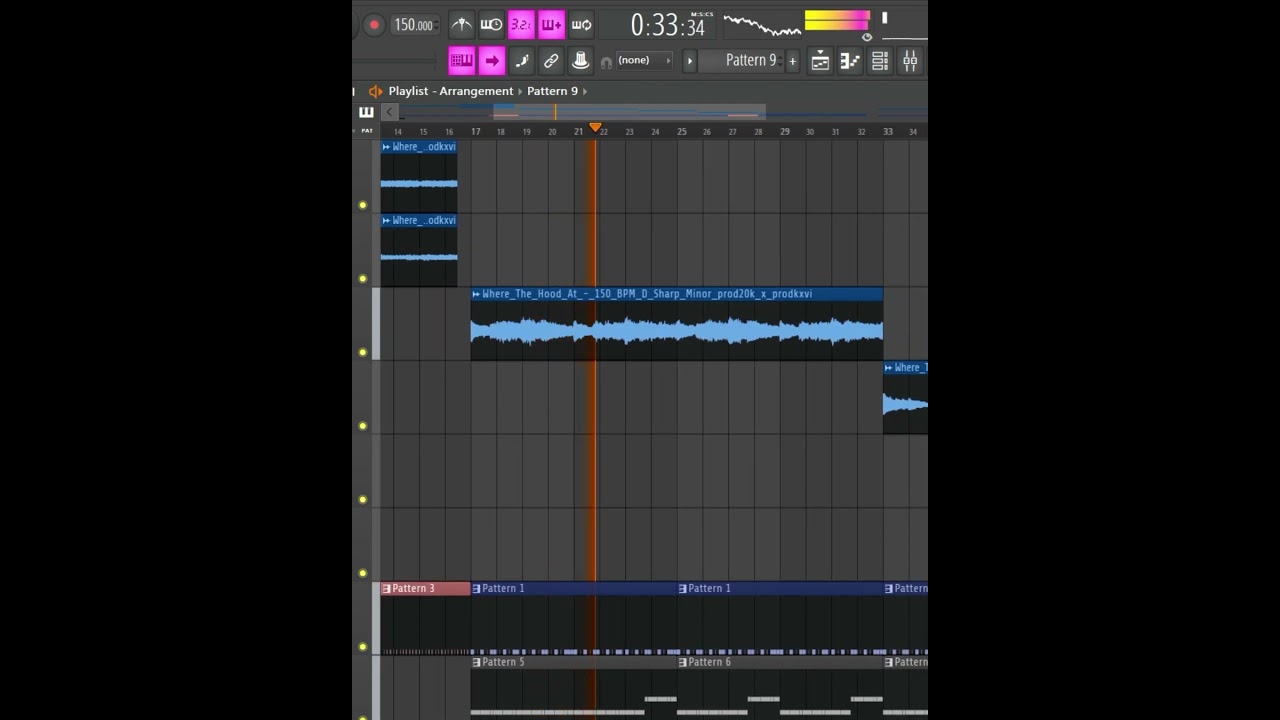Viewport: 1280px width, 720px height.
Task: Mute the first track's yellow dot
Action: [x=363, y=205]
